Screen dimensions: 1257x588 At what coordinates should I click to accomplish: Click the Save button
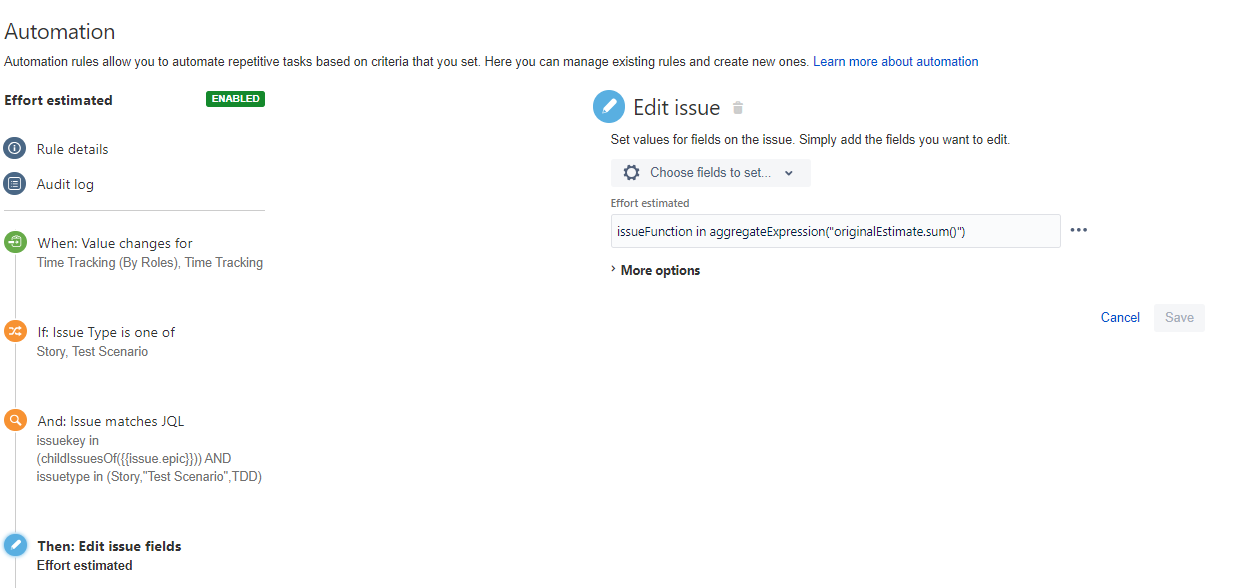(x=1179, y=317)
